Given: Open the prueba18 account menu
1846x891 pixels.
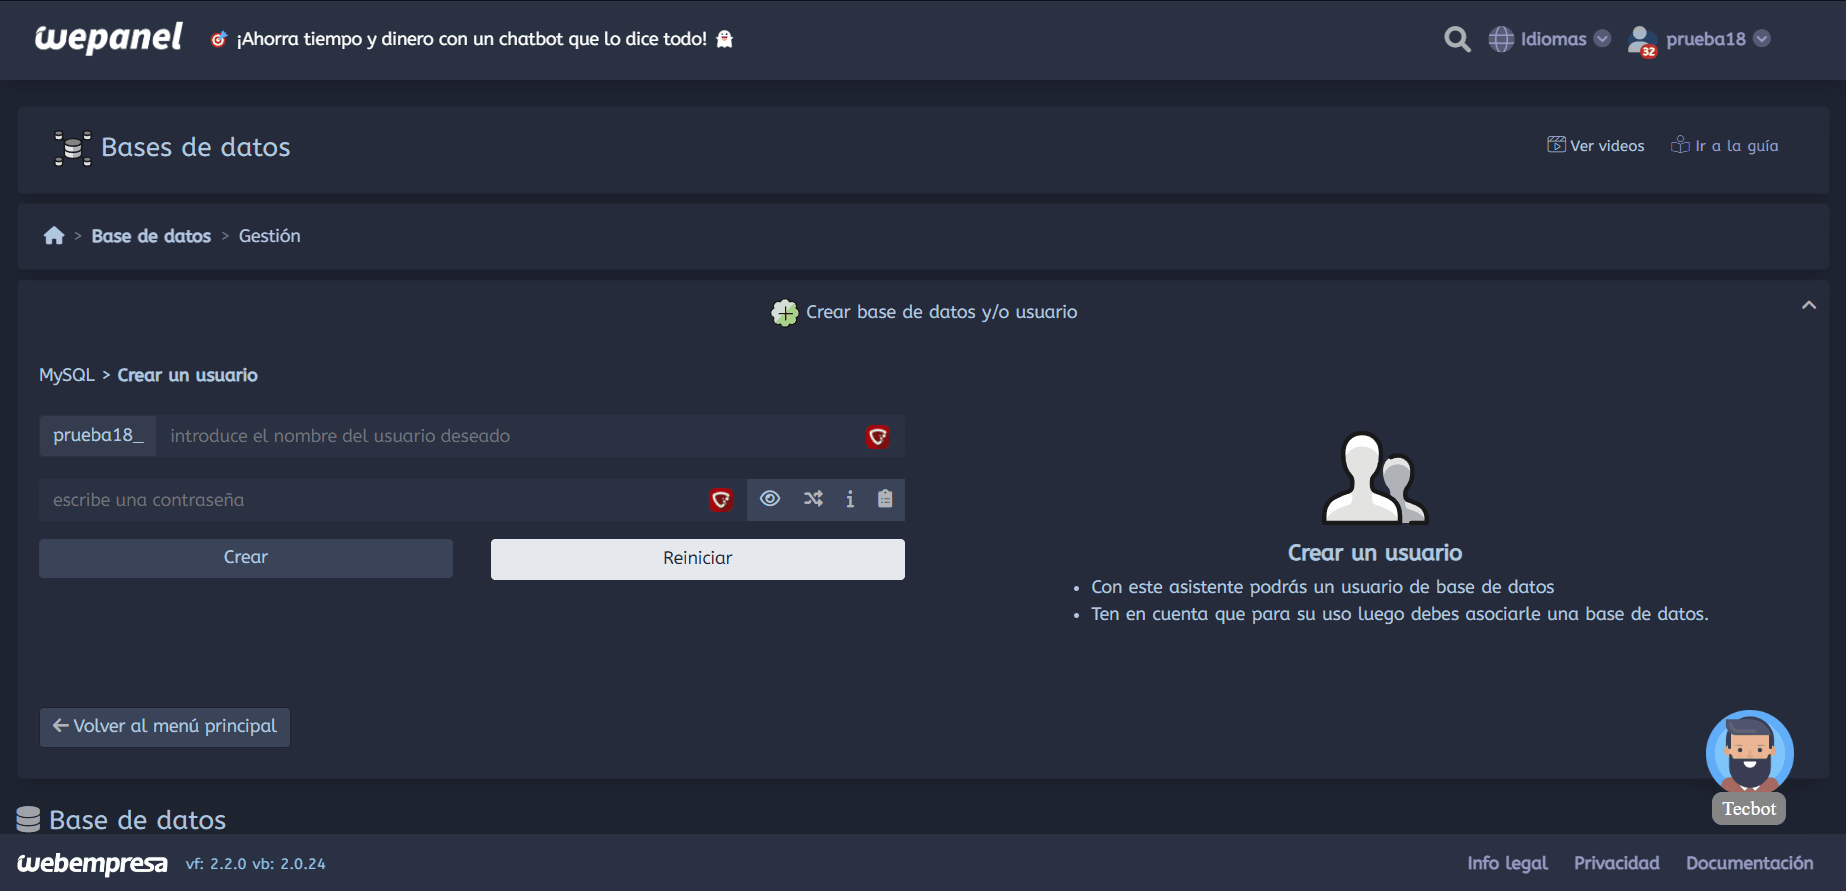Looking at the screenshot, I should coord(1699,39).
